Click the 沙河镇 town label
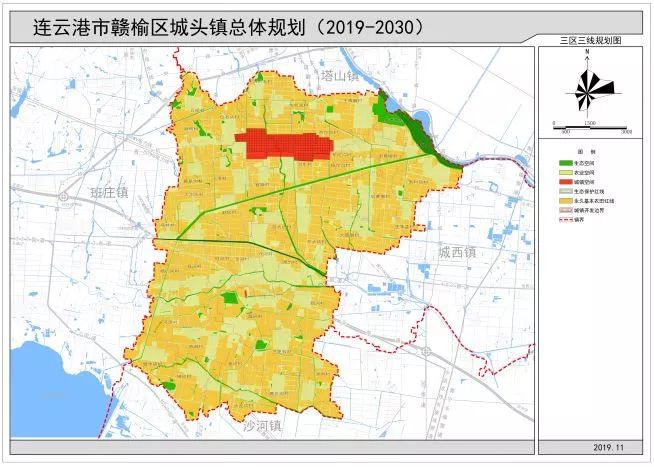 263,426
